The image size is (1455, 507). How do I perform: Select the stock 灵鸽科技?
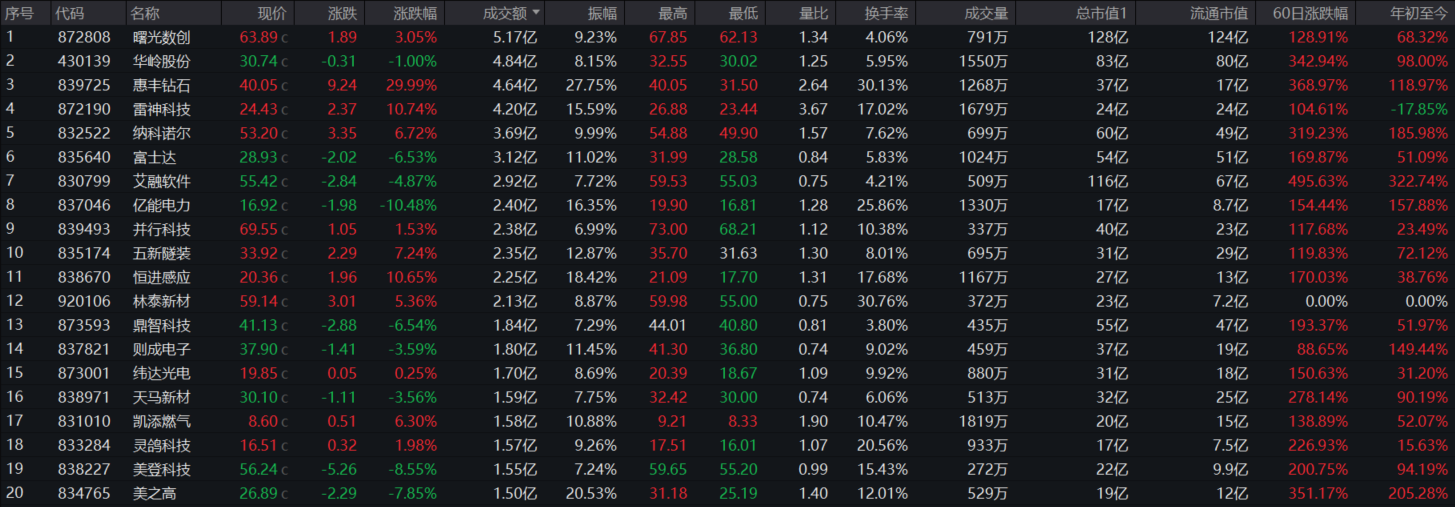tap(161, 445)
